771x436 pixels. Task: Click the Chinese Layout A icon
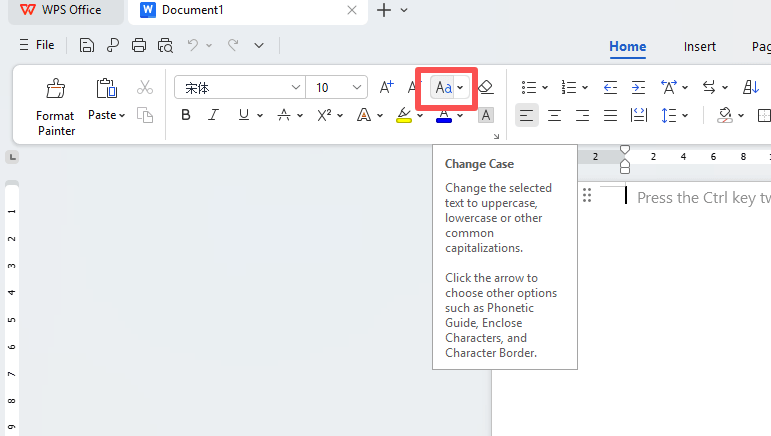[669, 87]
